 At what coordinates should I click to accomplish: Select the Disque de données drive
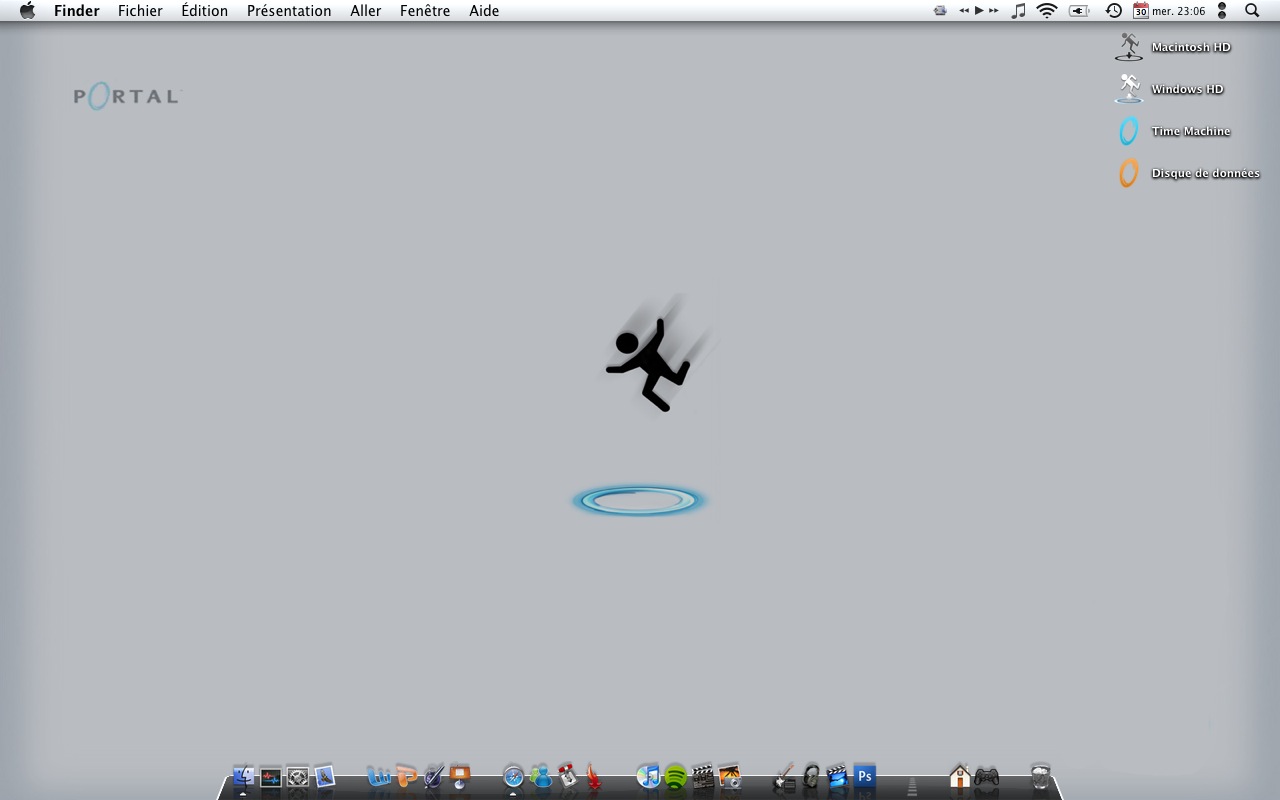tap(1188, 173)
